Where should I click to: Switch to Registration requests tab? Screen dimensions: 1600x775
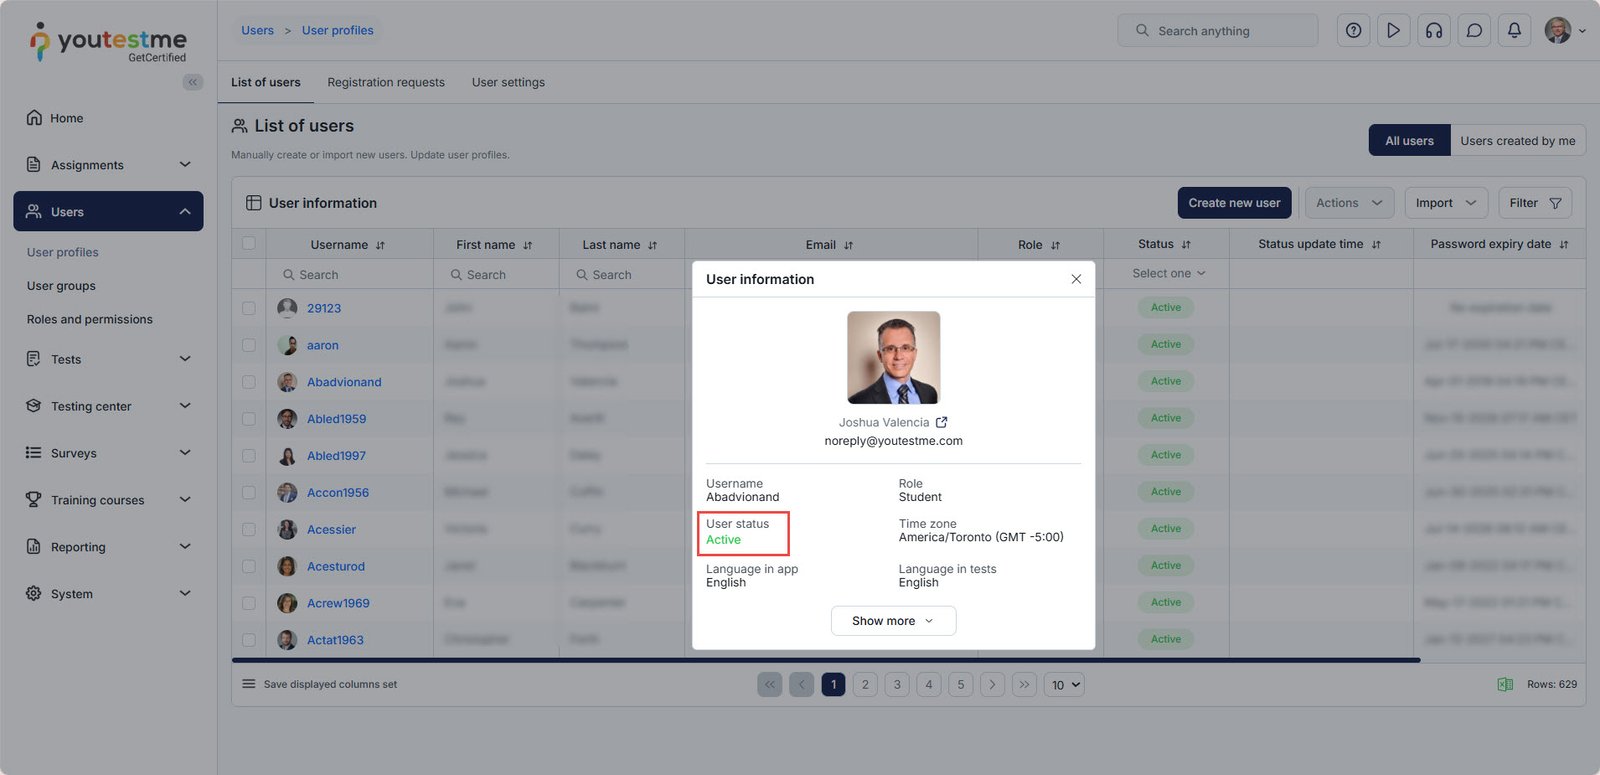386,82
